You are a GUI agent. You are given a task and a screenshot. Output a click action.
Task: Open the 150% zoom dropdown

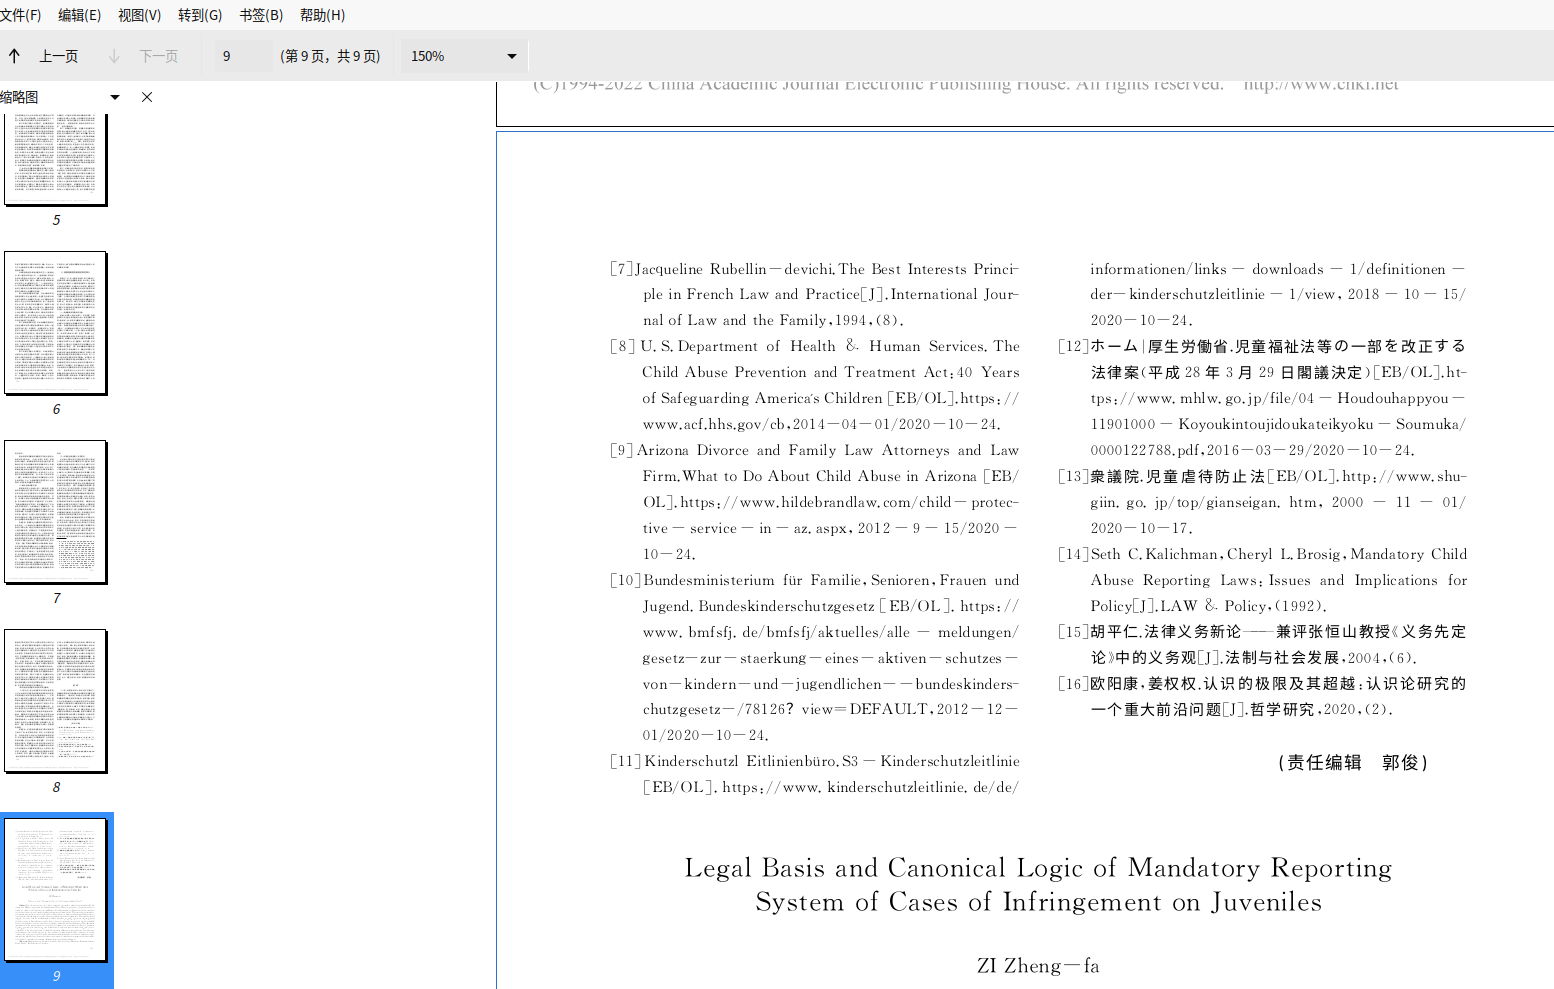tap(464, 56)
